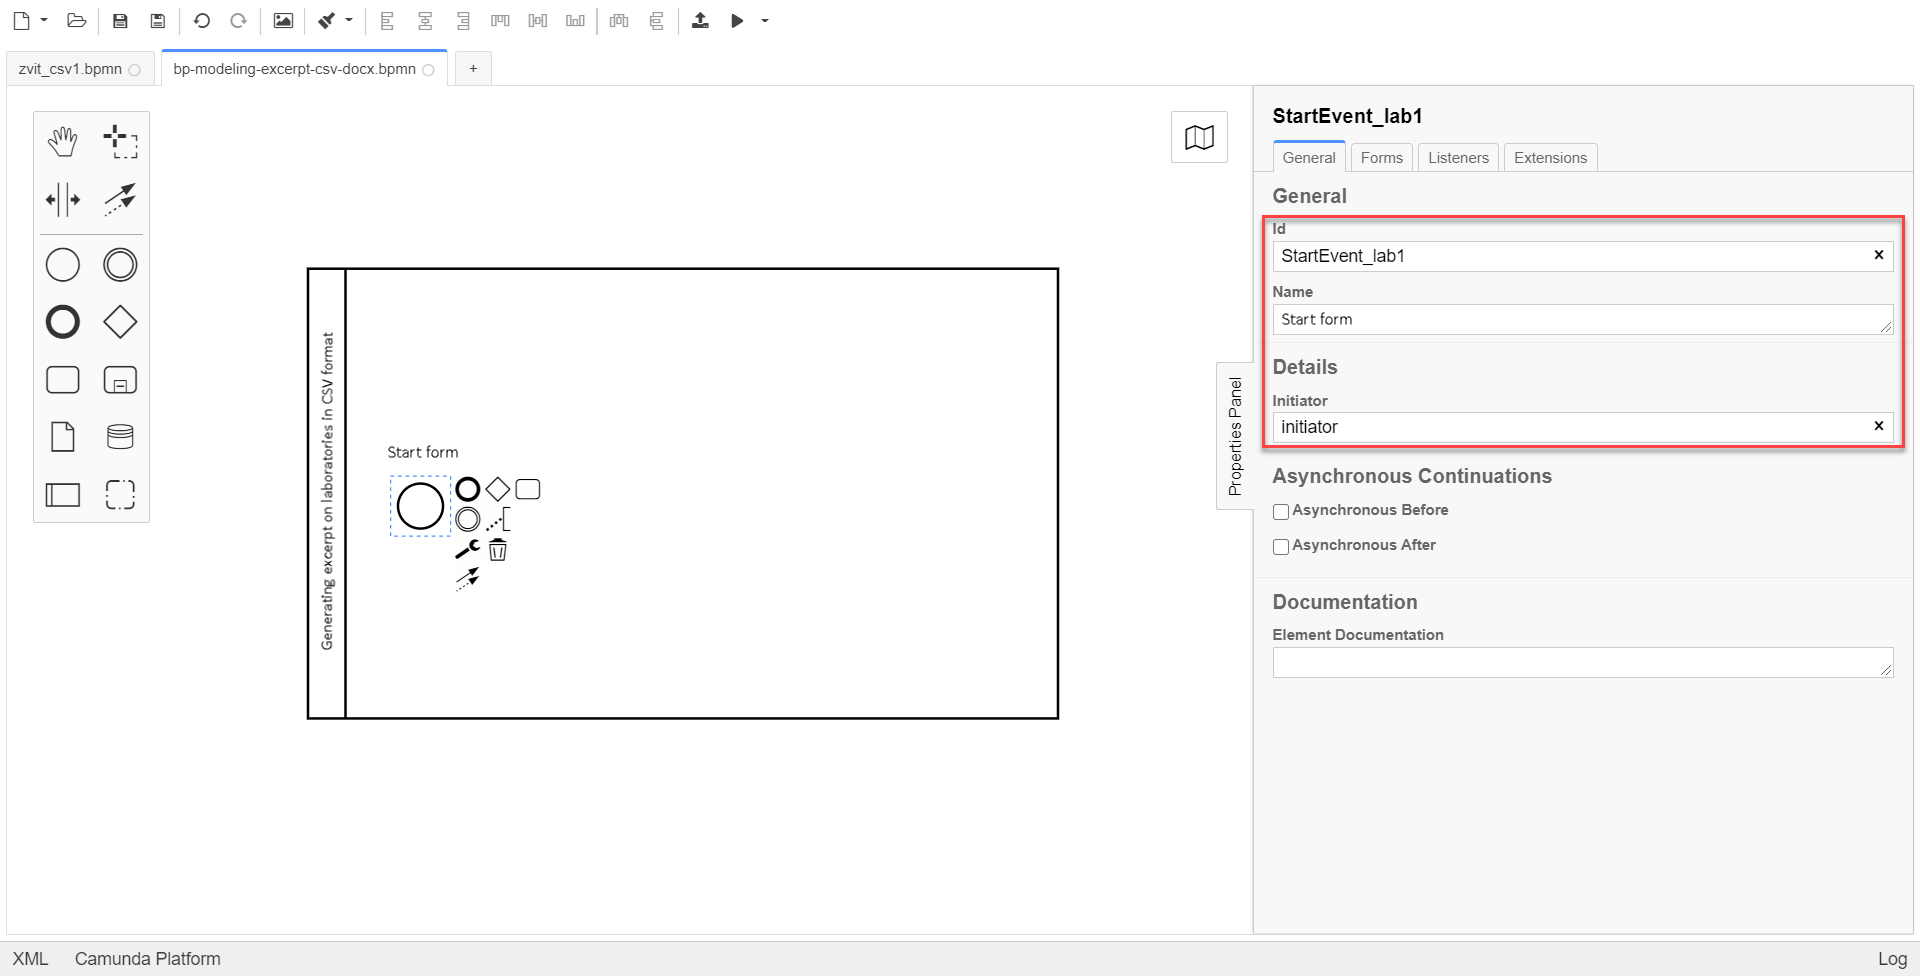Open the zvit_csv1.bpmn file tab
Image resolution: width=1920 pixels, height=976 pixels.
70,69
